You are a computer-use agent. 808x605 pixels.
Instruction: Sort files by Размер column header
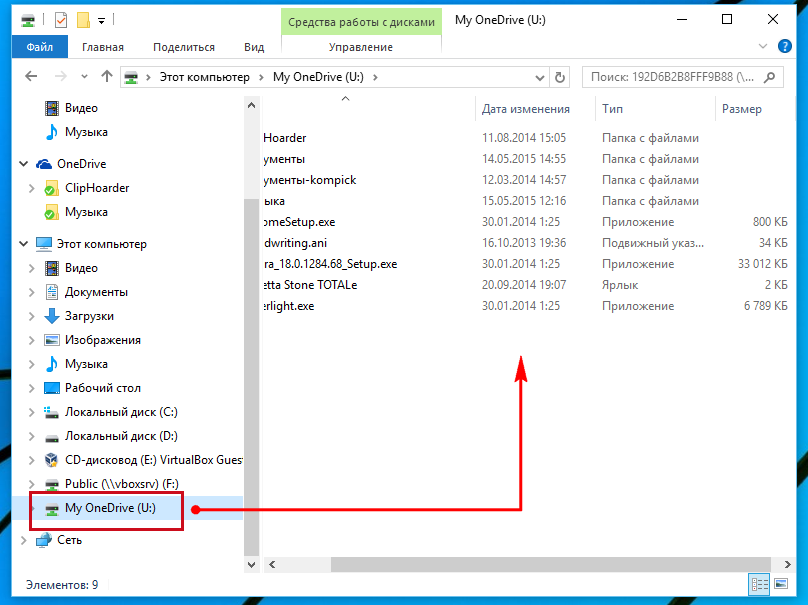pos(740,109)
